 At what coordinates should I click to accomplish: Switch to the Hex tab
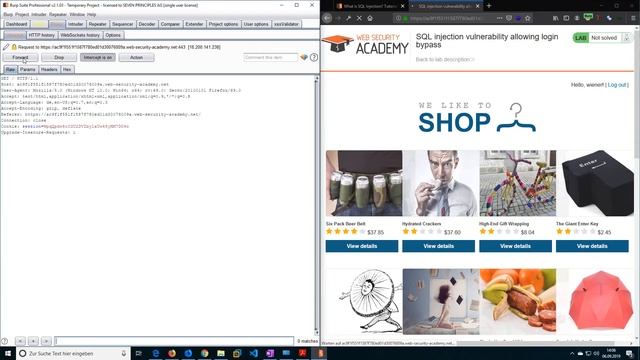pos(67,69)
